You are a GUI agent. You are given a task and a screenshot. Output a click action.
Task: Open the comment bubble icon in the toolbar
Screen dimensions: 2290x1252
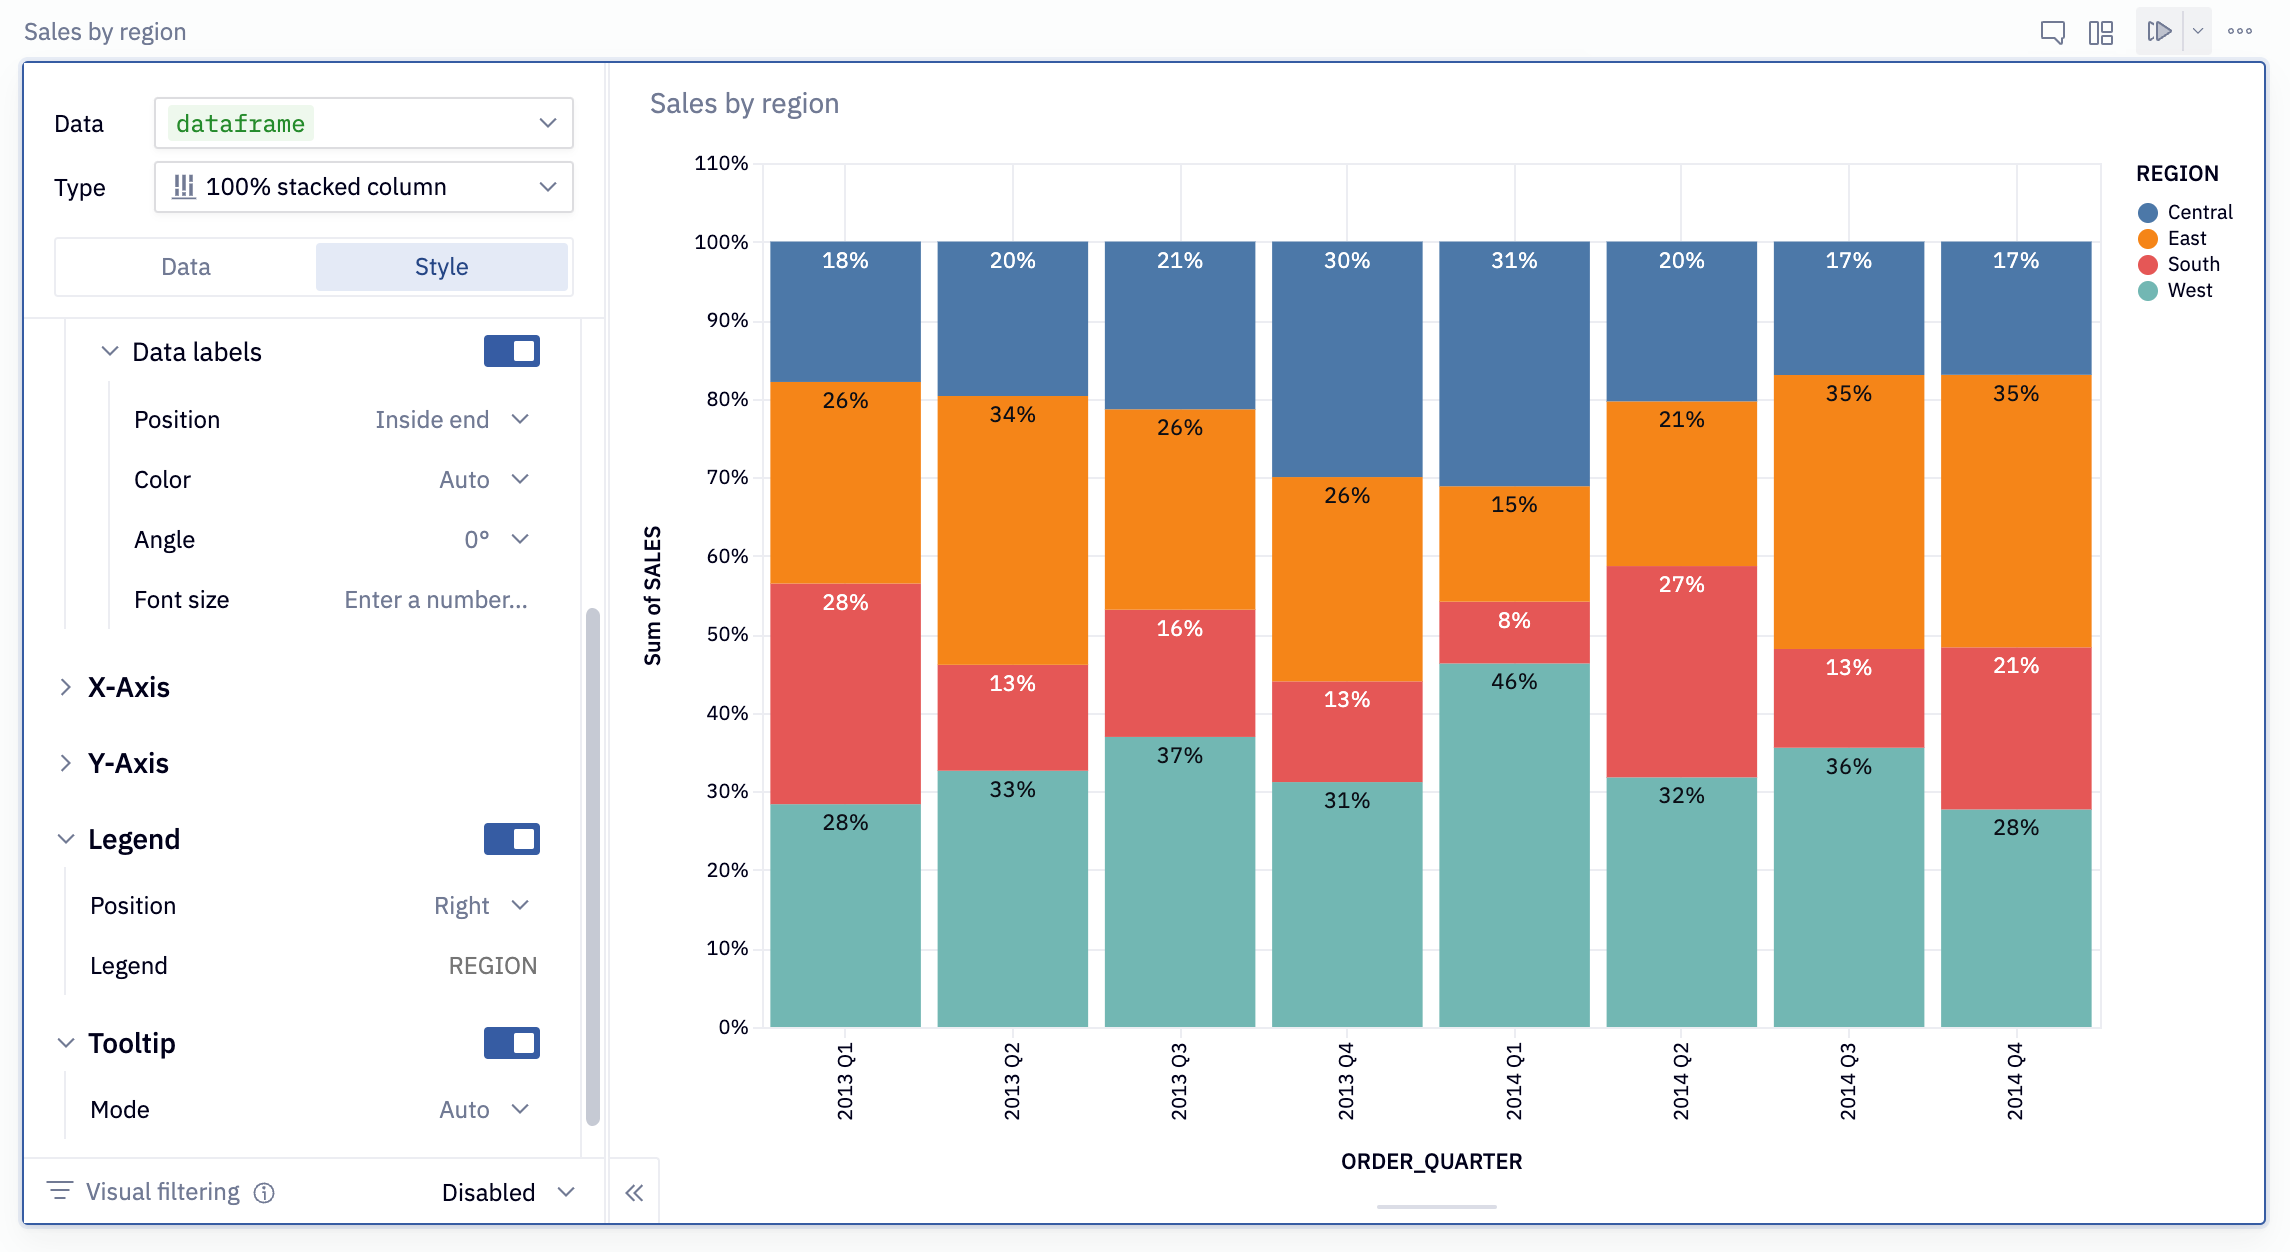point(2053,31)
